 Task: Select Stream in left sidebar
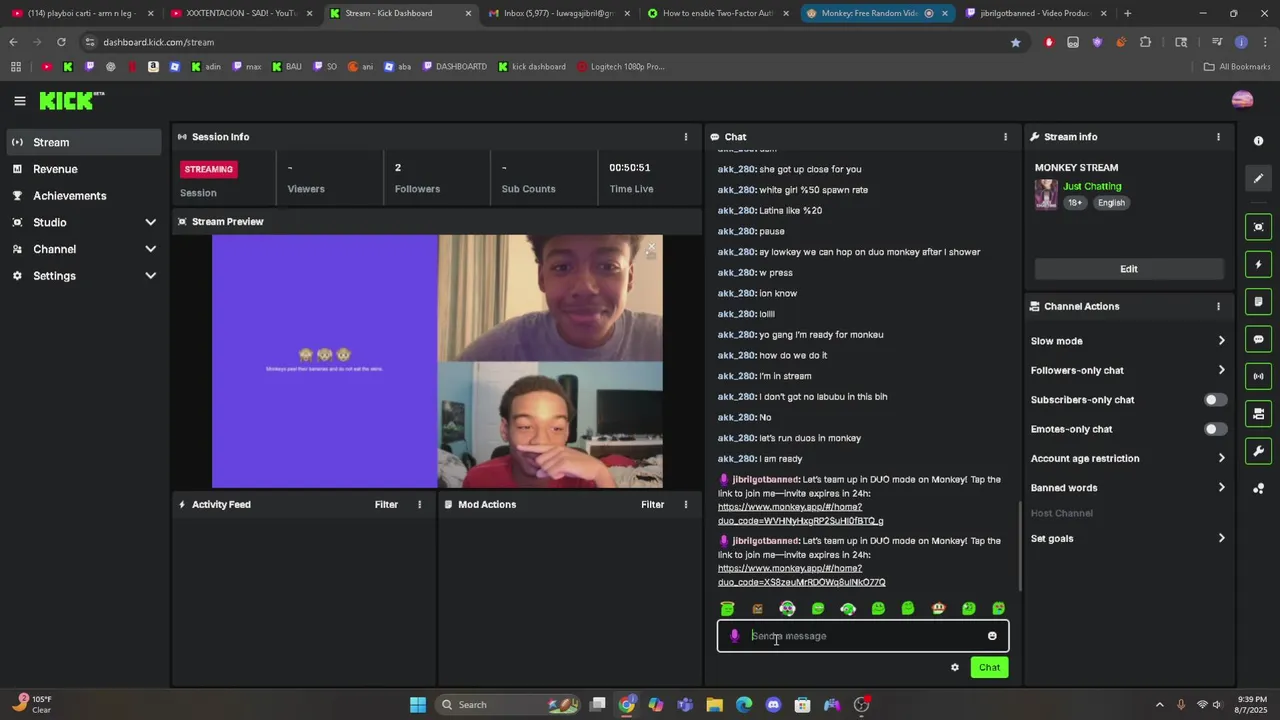(x=83, y=142)
